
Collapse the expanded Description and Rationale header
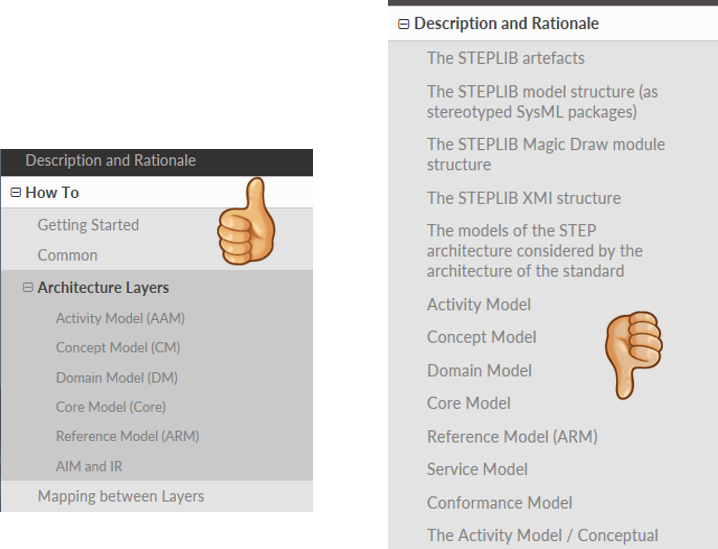[404, 24]
